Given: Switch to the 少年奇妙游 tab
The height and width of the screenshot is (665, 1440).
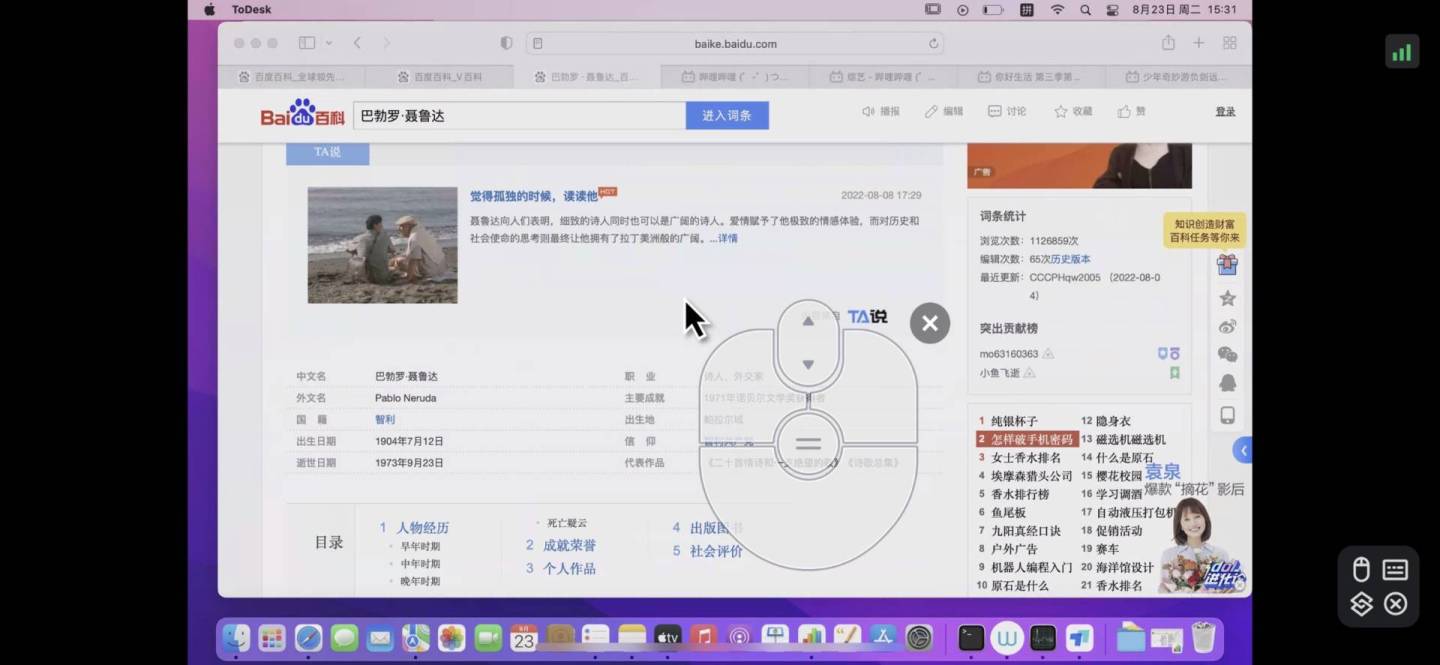Looking at the screenshot, I should click(1178, 76).
